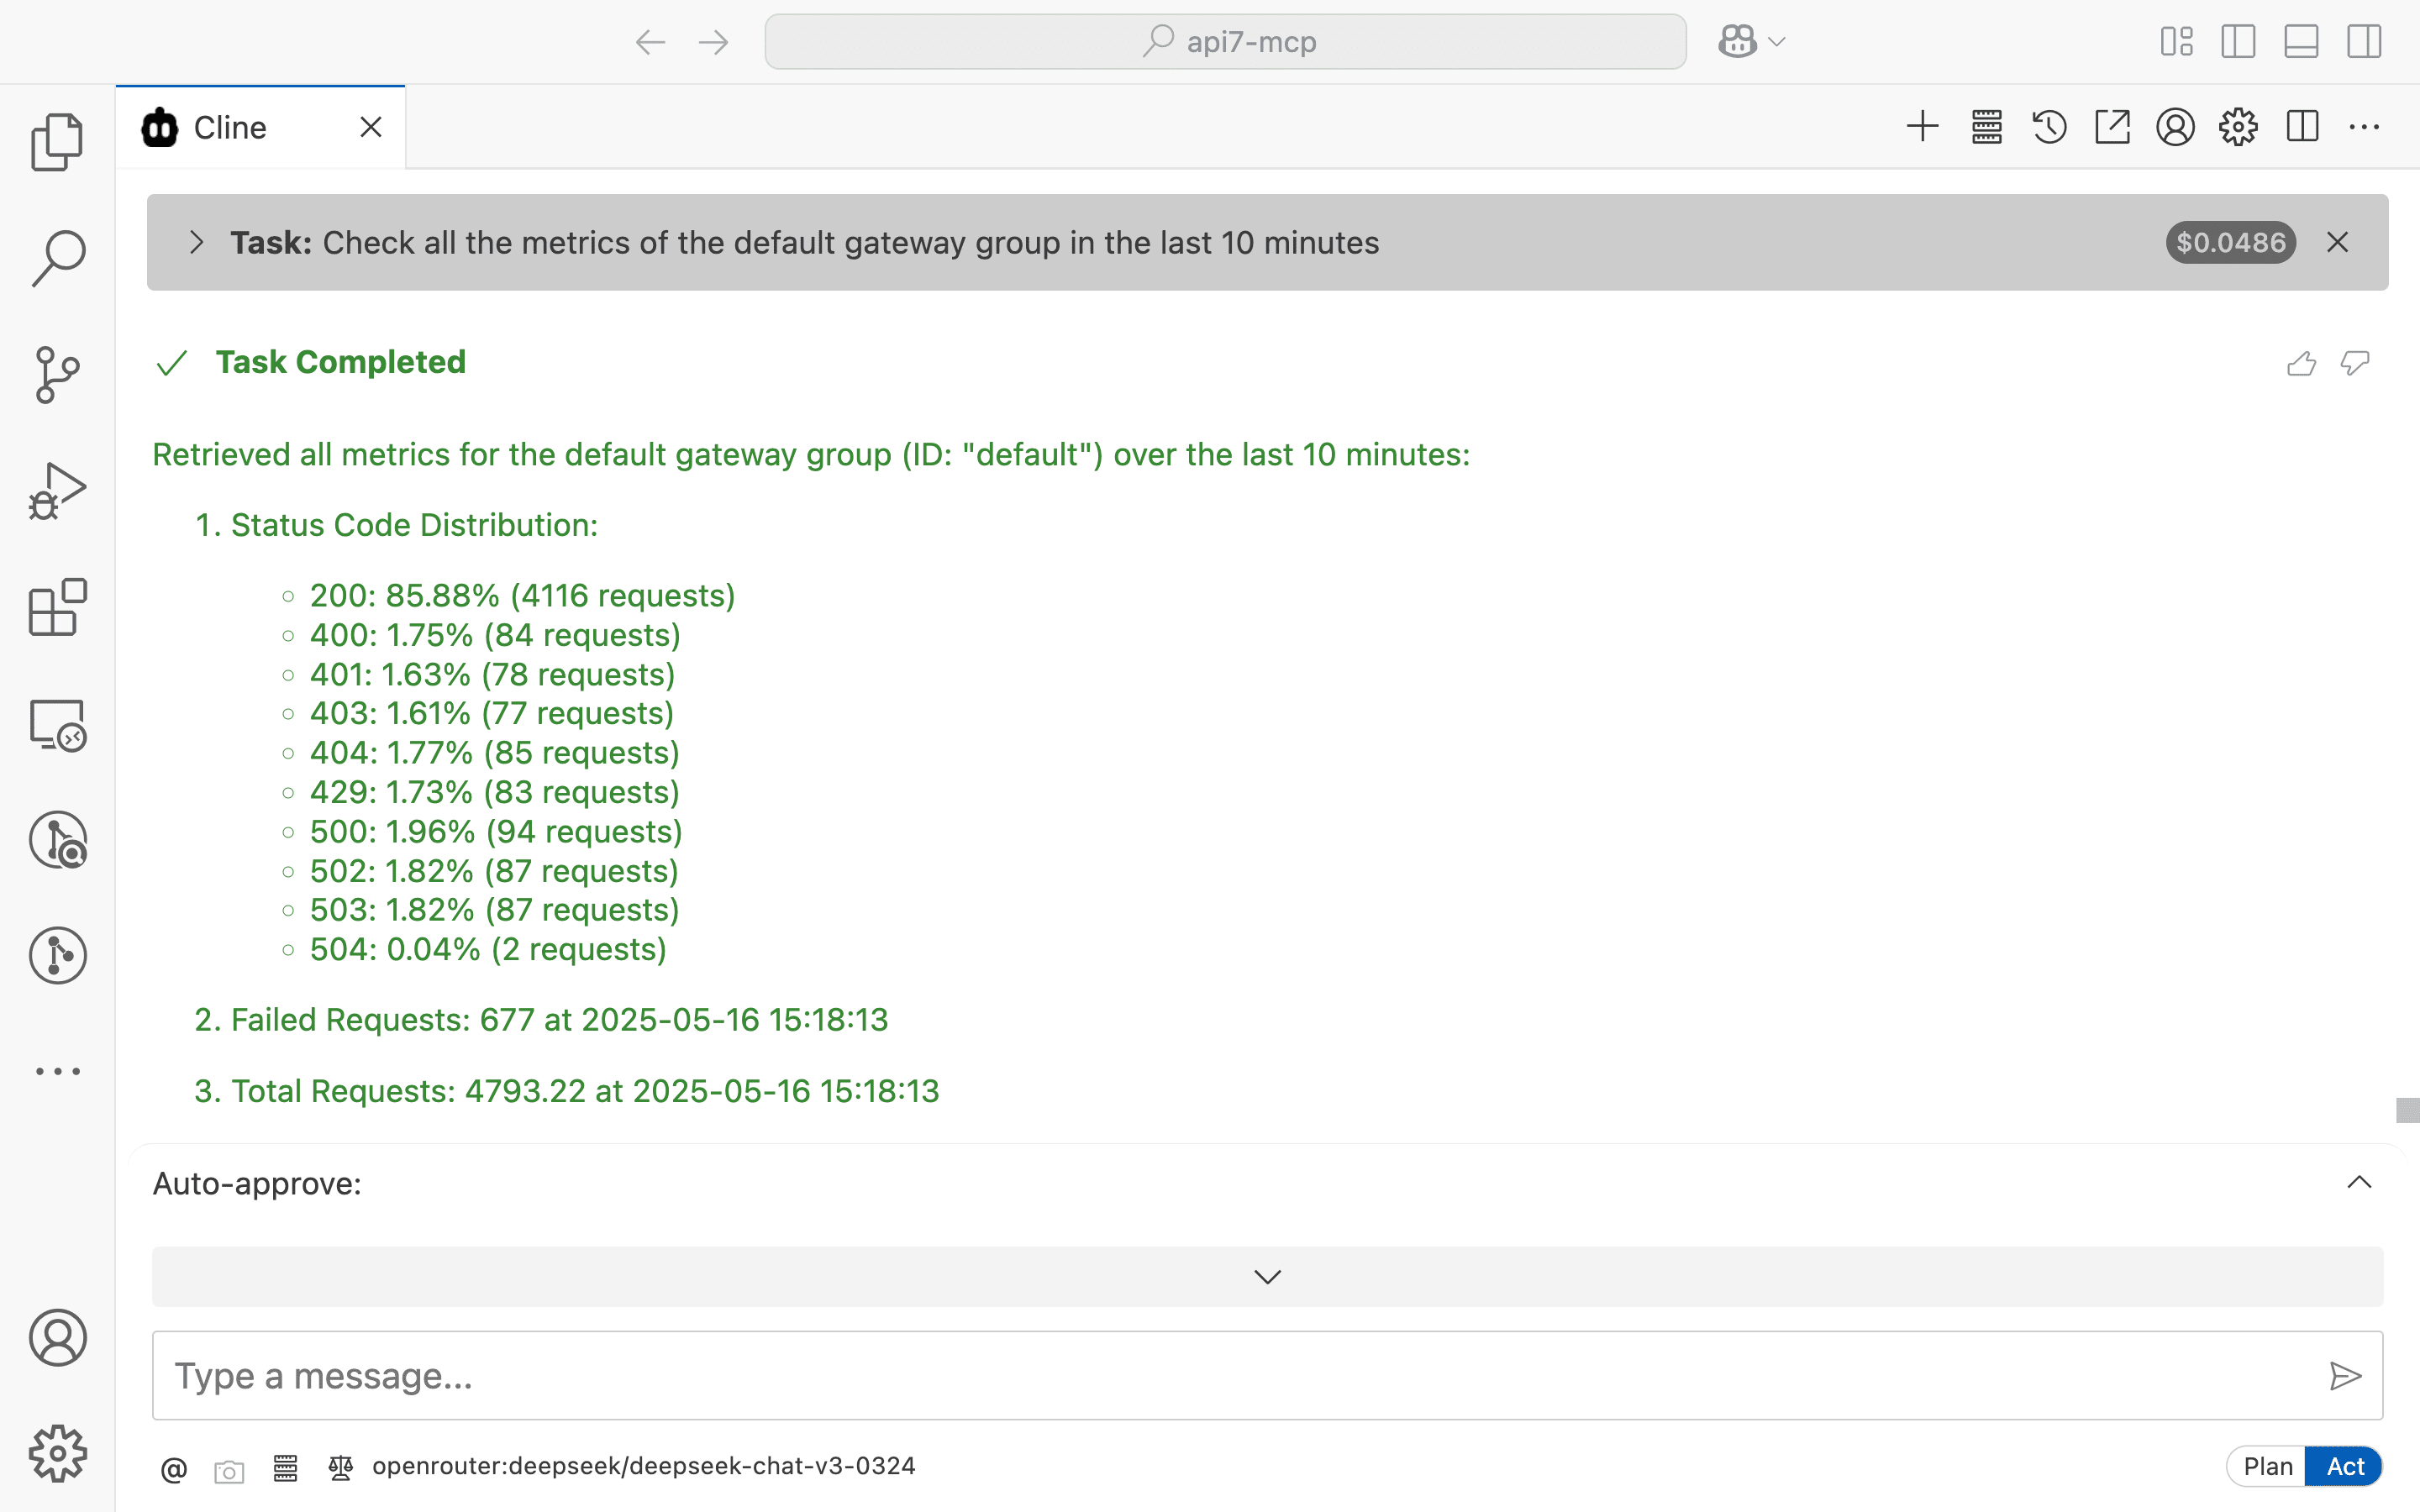Open Cline rules with the scales icon
This screenshot has width=2420, height=1512.
pos(341,1468)
